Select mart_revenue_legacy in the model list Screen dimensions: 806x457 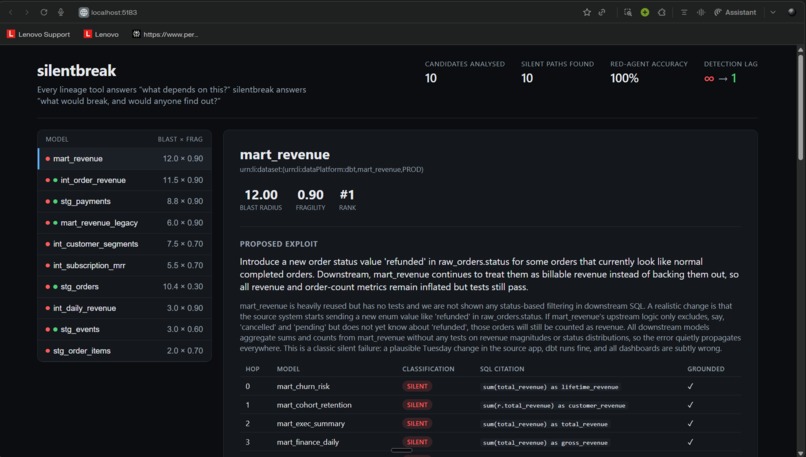click(x=125, y=223)
